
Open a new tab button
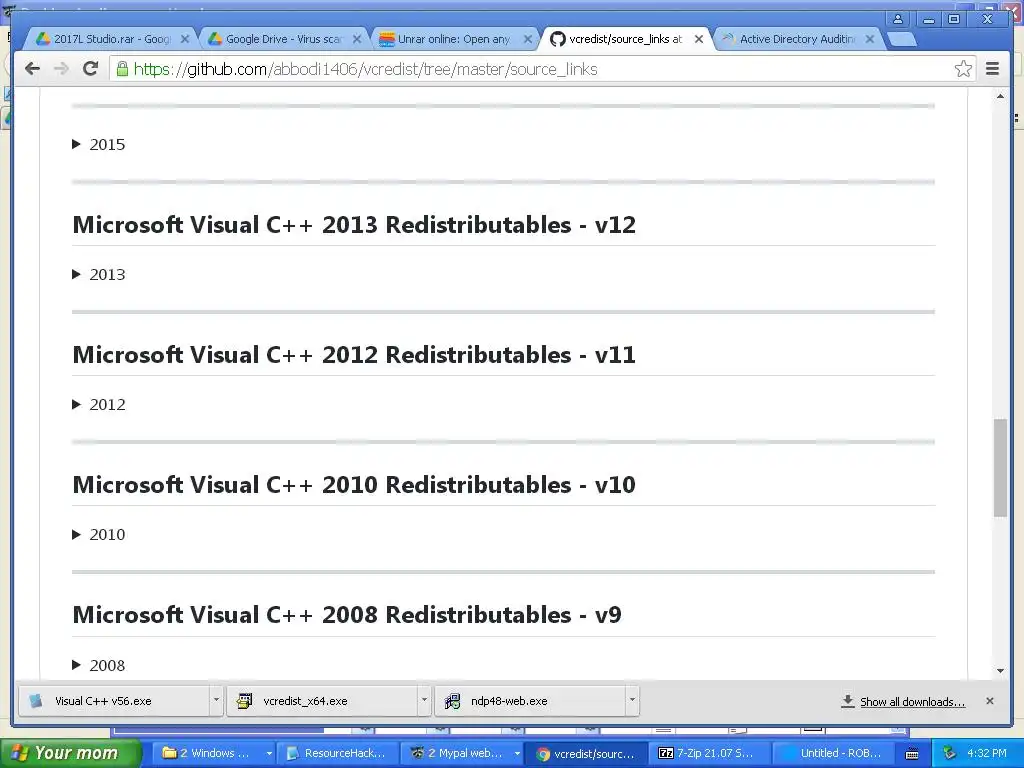coord(903,40)
